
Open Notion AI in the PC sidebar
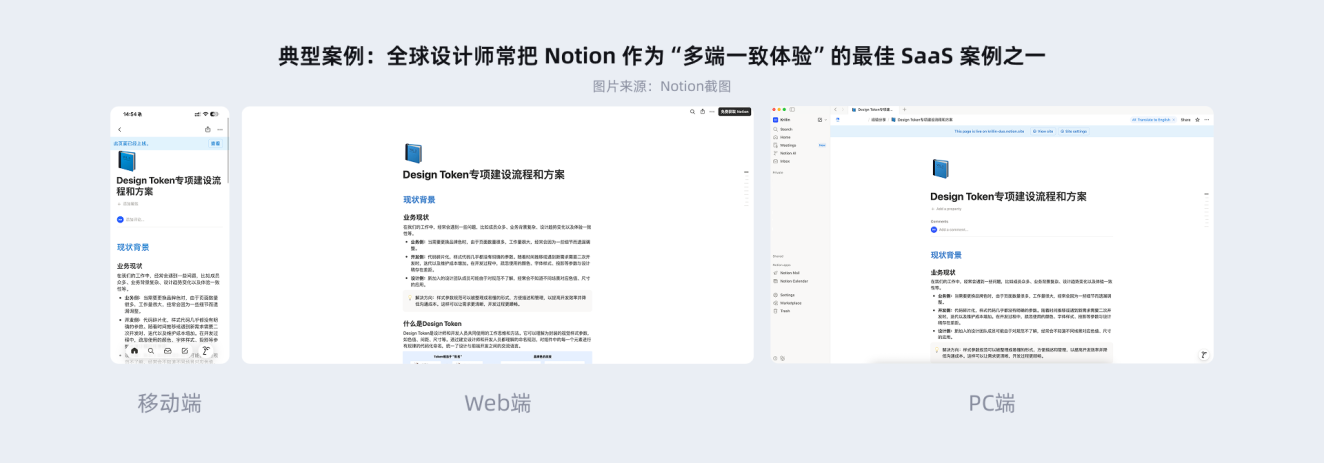(788, 153)
